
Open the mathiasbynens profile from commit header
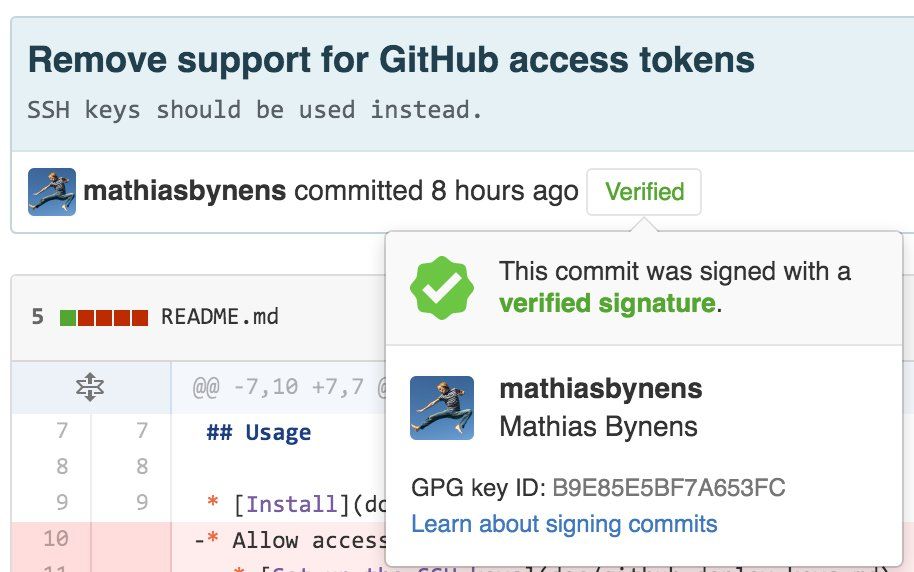[x=185, y=191]
